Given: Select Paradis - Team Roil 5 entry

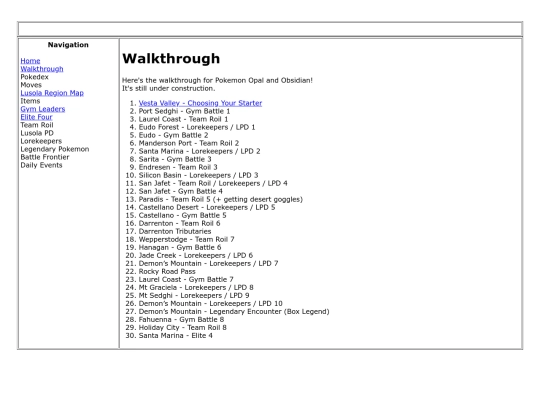Looking at the screenshot, I should click(x=220, y=199).
